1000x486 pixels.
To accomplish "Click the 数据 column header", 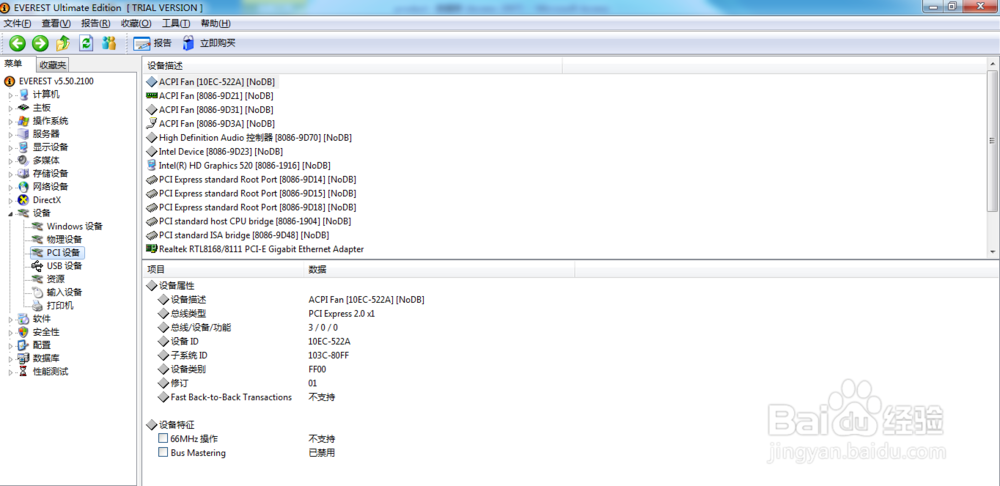I will coord(439,270).
